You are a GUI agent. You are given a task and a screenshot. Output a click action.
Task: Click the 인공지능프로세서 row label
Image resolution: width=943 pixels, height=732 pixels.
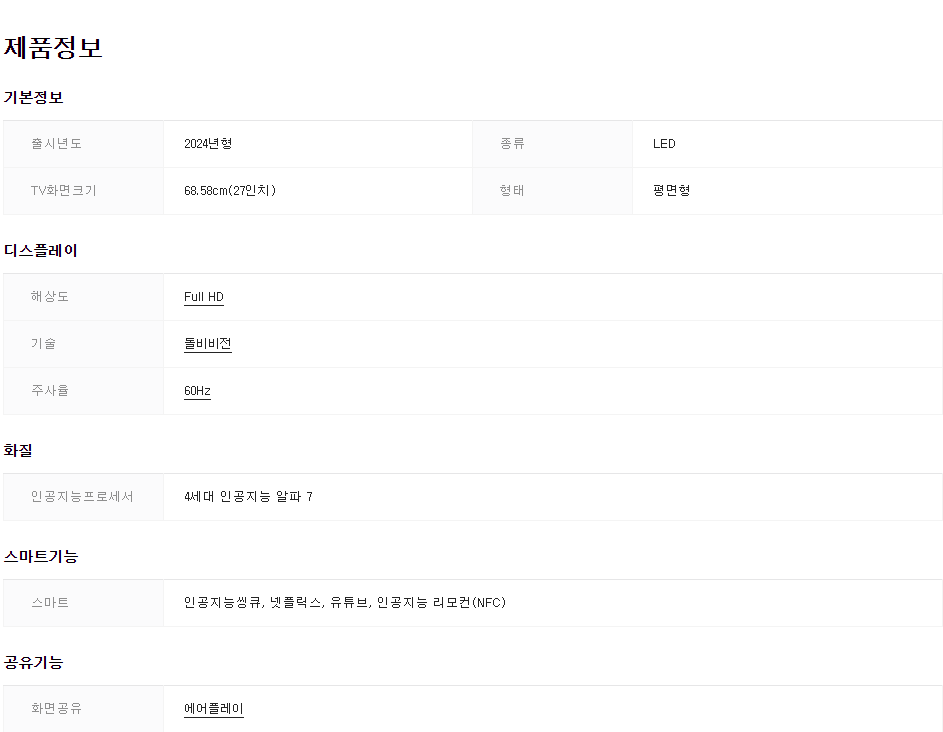[82, 497]
